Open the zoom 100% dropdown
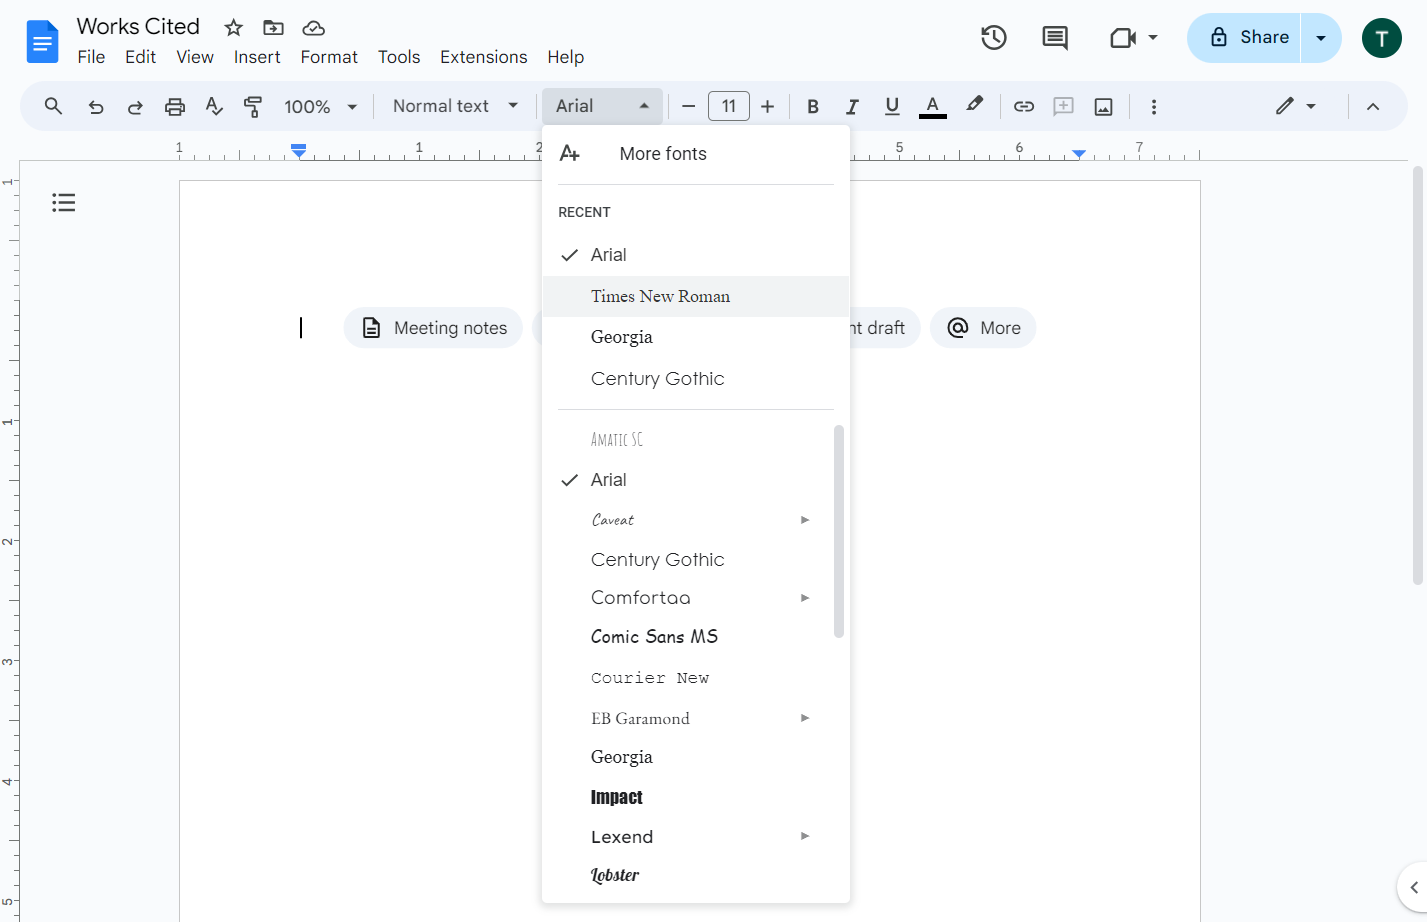Screen dimensions: 1427x922 point(320,106)
